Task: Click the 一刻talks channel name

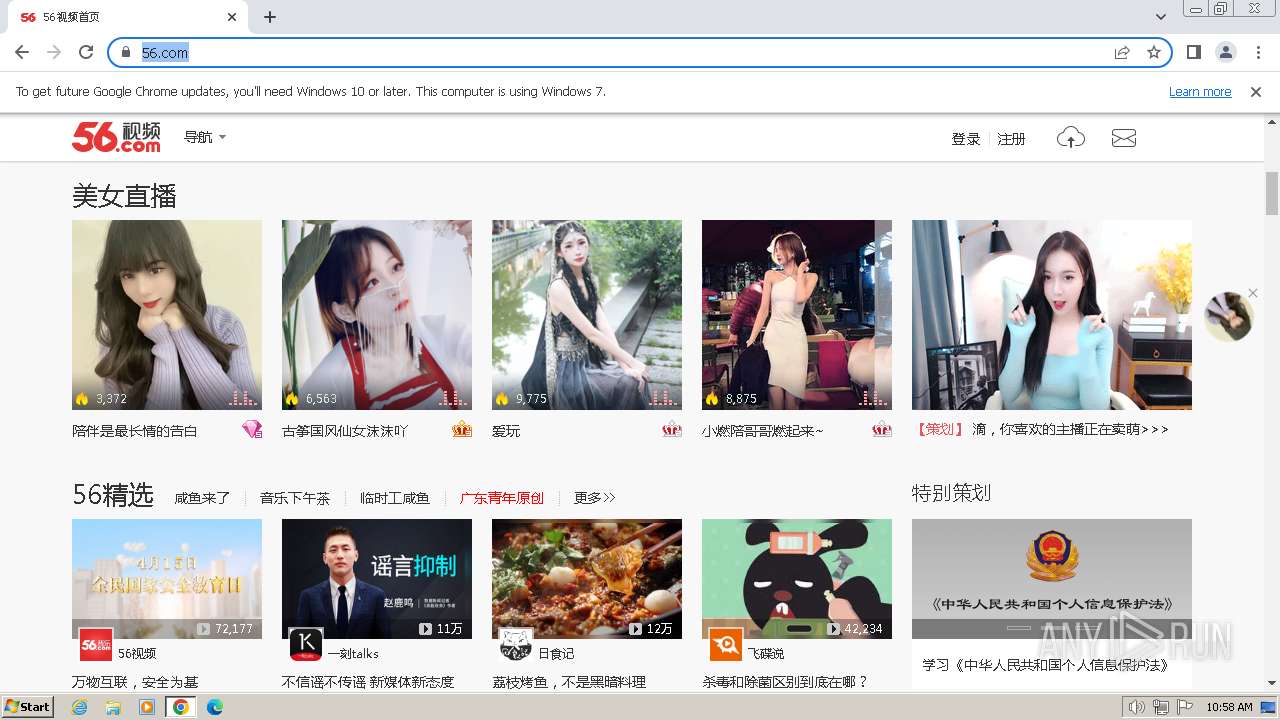Action: tap(353, 654)
